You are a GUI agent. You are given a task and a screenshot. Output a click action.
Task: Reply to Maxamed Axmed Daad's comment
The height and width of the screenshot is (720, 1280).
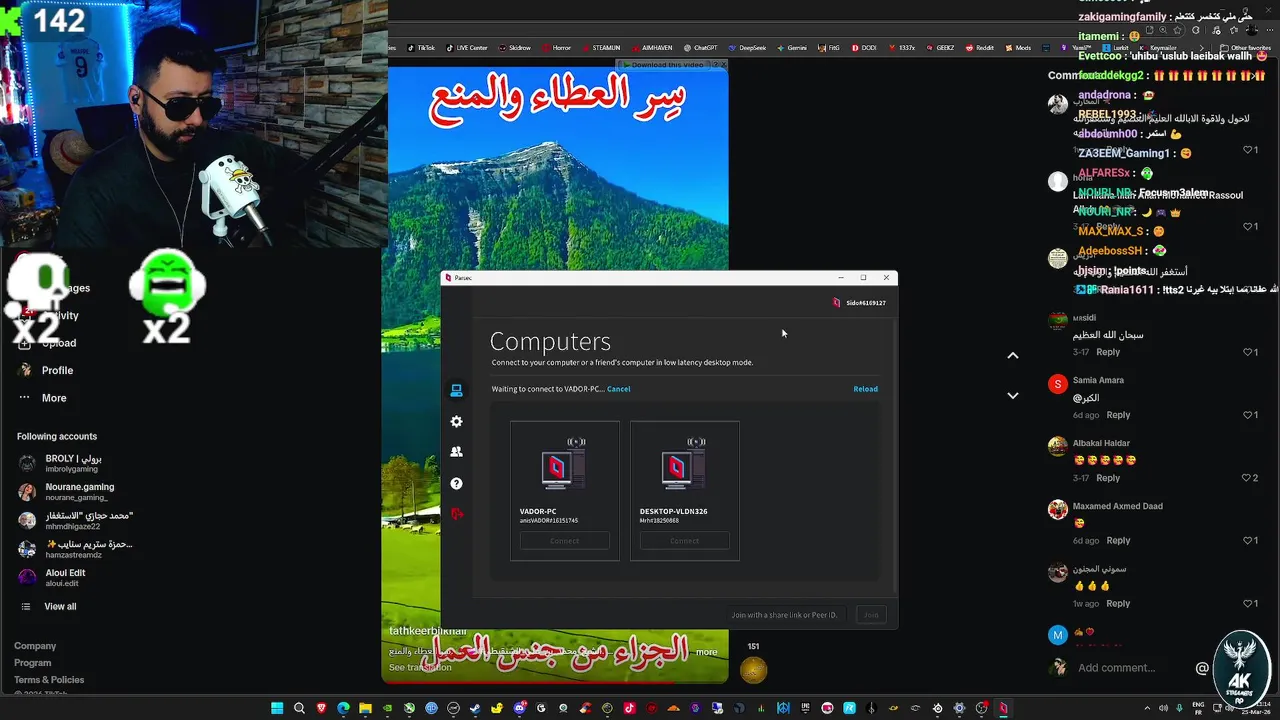coord(1118,541)
